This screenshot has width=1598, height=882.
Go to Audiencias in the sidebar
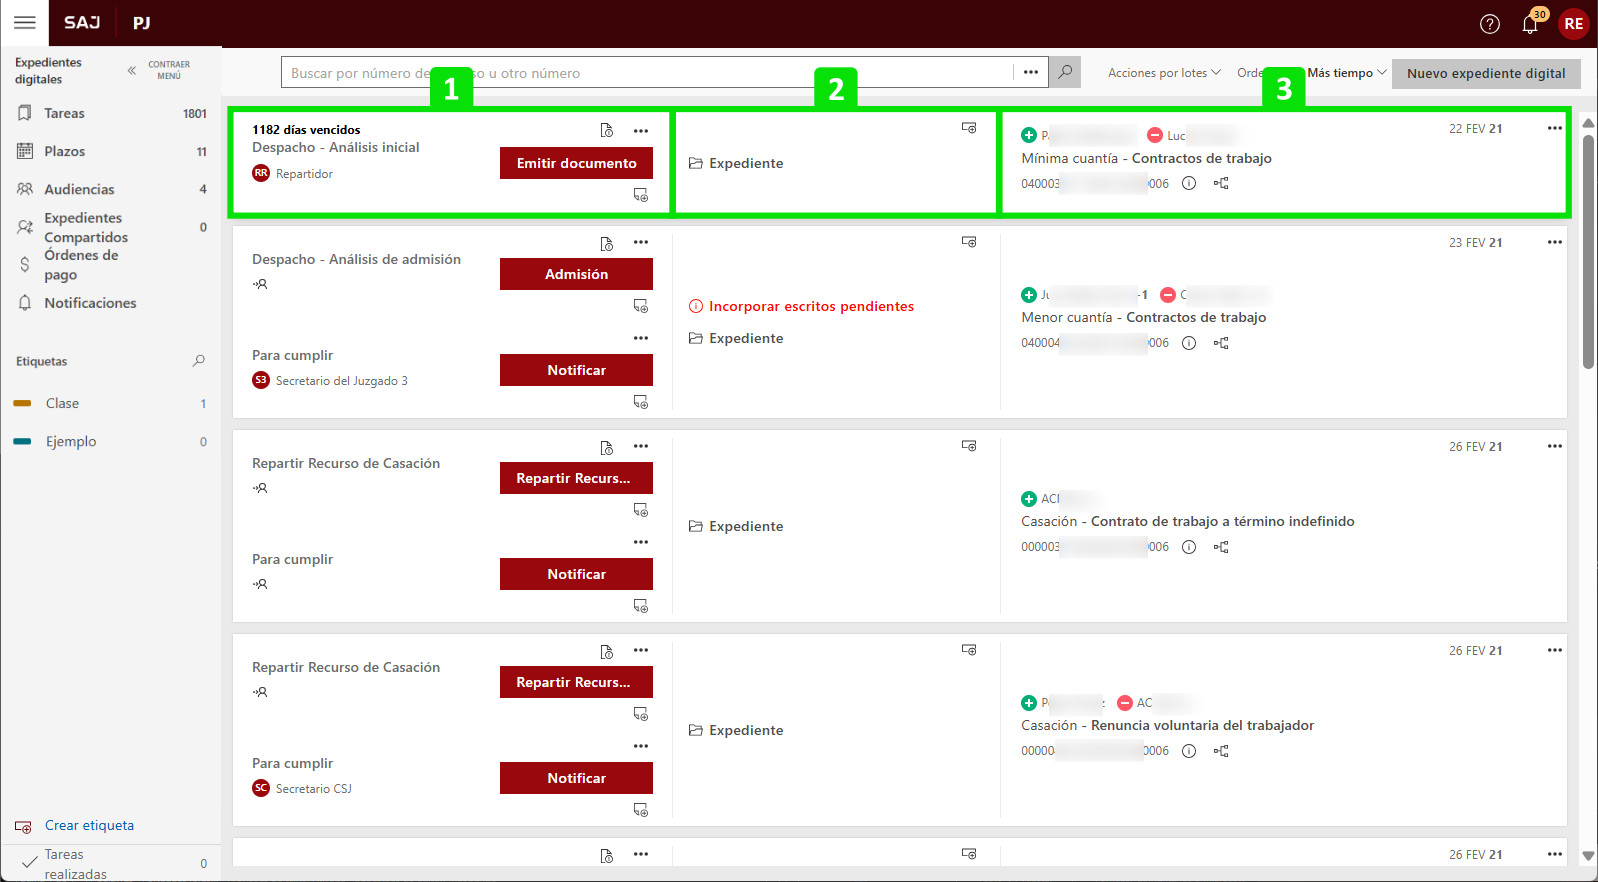tap(79, 189)
